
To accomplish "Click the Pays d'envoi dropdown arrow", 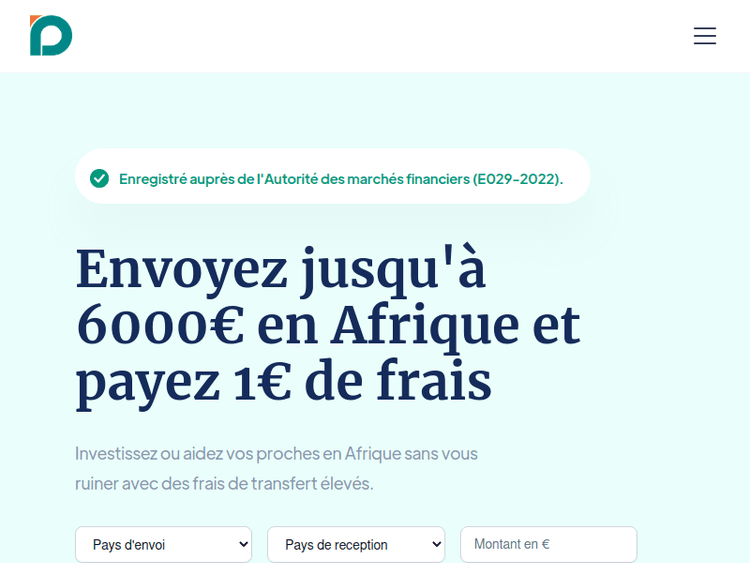I will 245,545.
